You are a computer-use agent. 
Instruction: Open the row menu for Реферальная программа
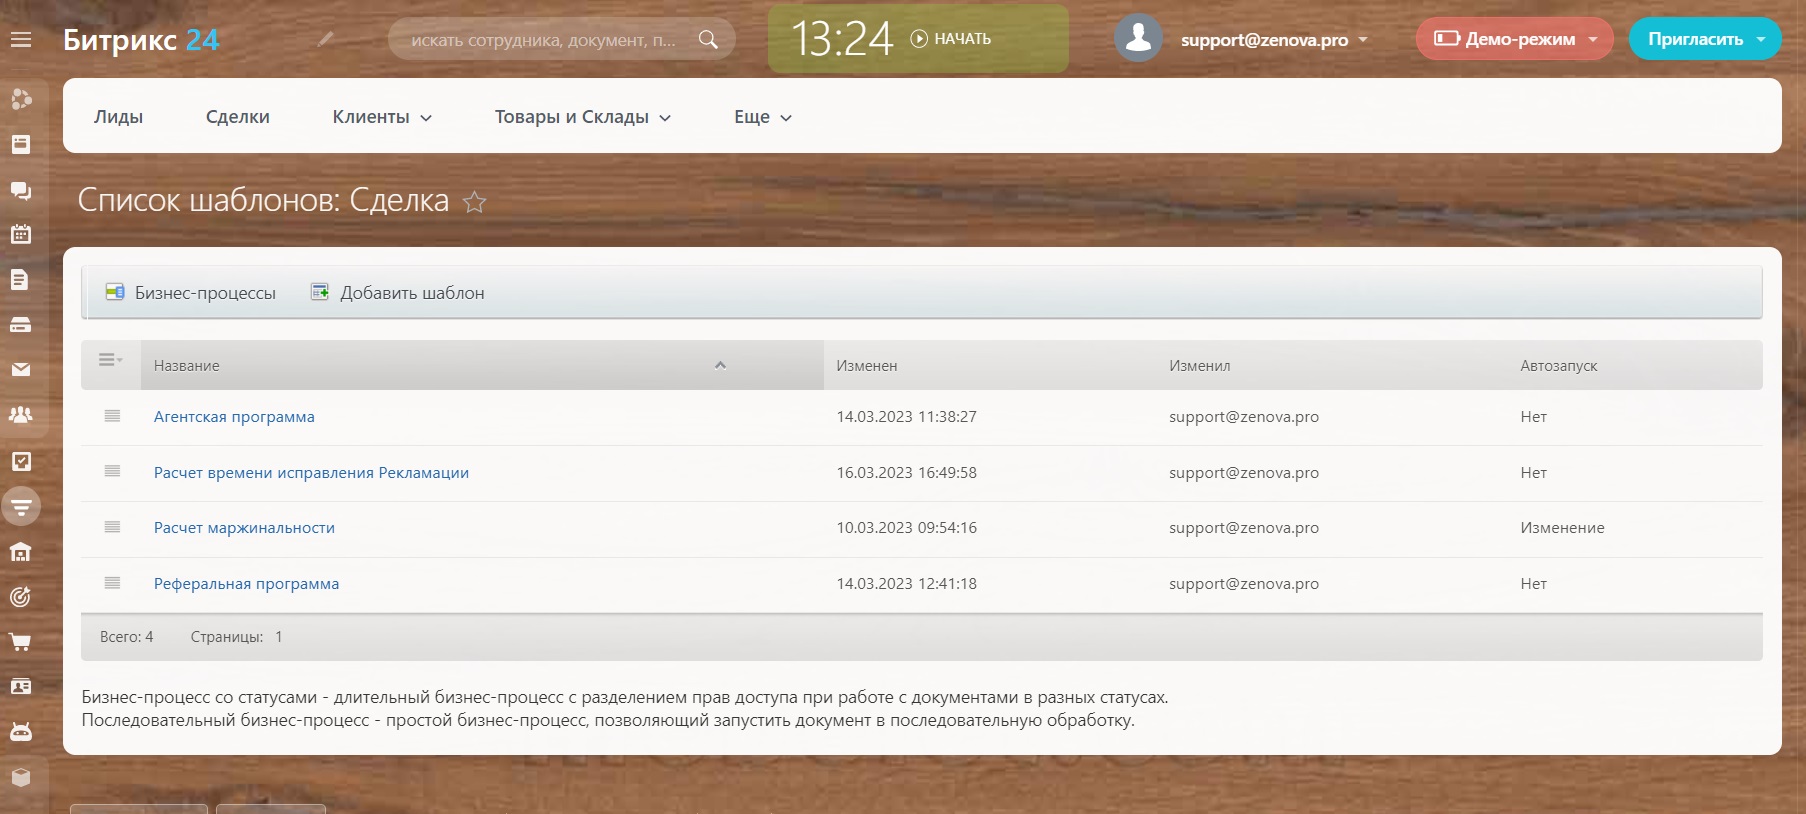tap(112, 583)
